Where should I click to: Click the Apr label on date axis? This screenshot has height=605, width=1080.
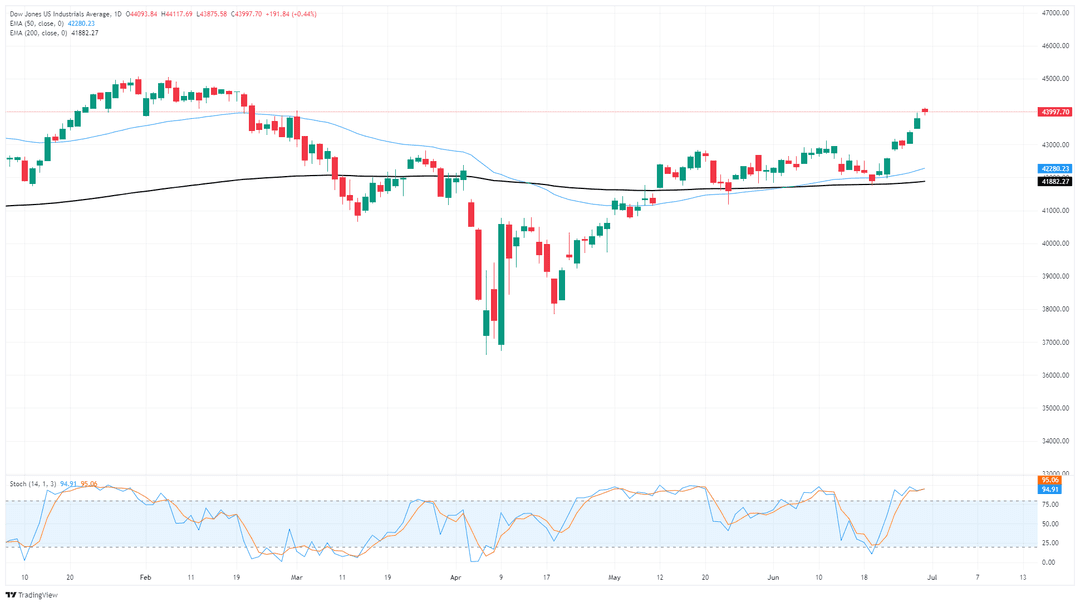click(x=455, y=577)
